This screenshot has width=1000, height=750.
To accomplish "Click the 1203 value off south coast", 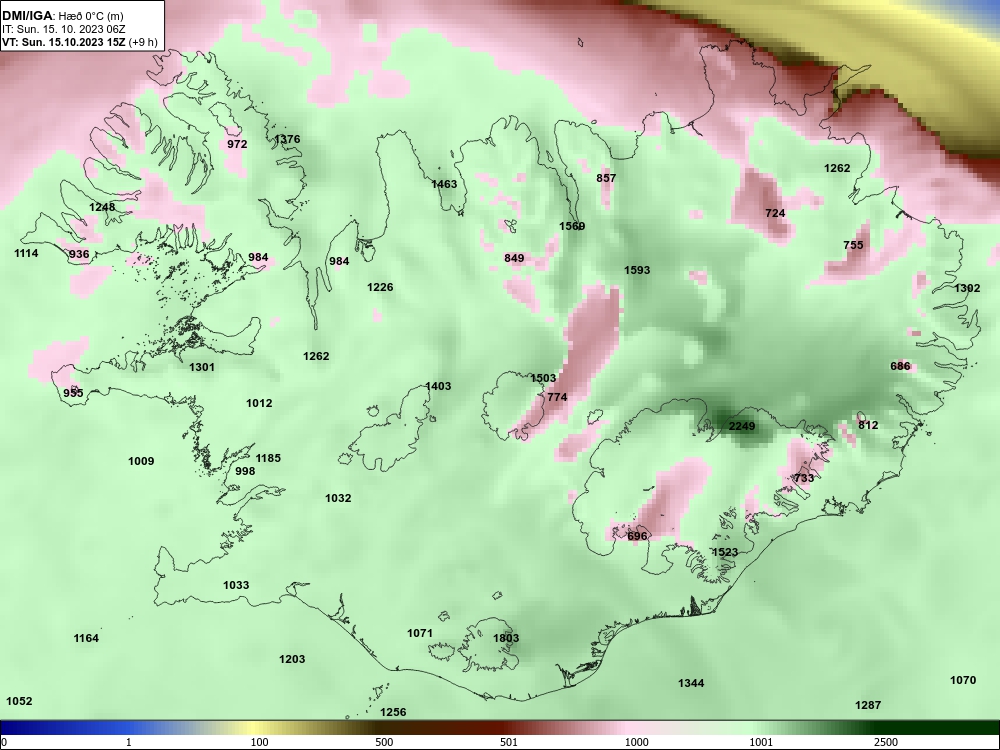I will pyautogui.click(x=291, y=659).
